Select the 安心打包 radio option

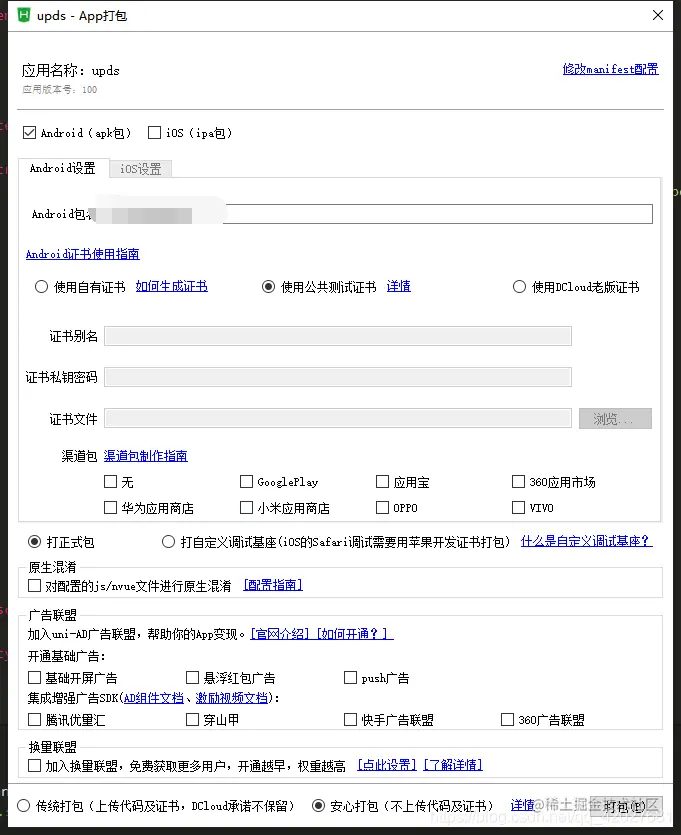click(x=318, y=806)
